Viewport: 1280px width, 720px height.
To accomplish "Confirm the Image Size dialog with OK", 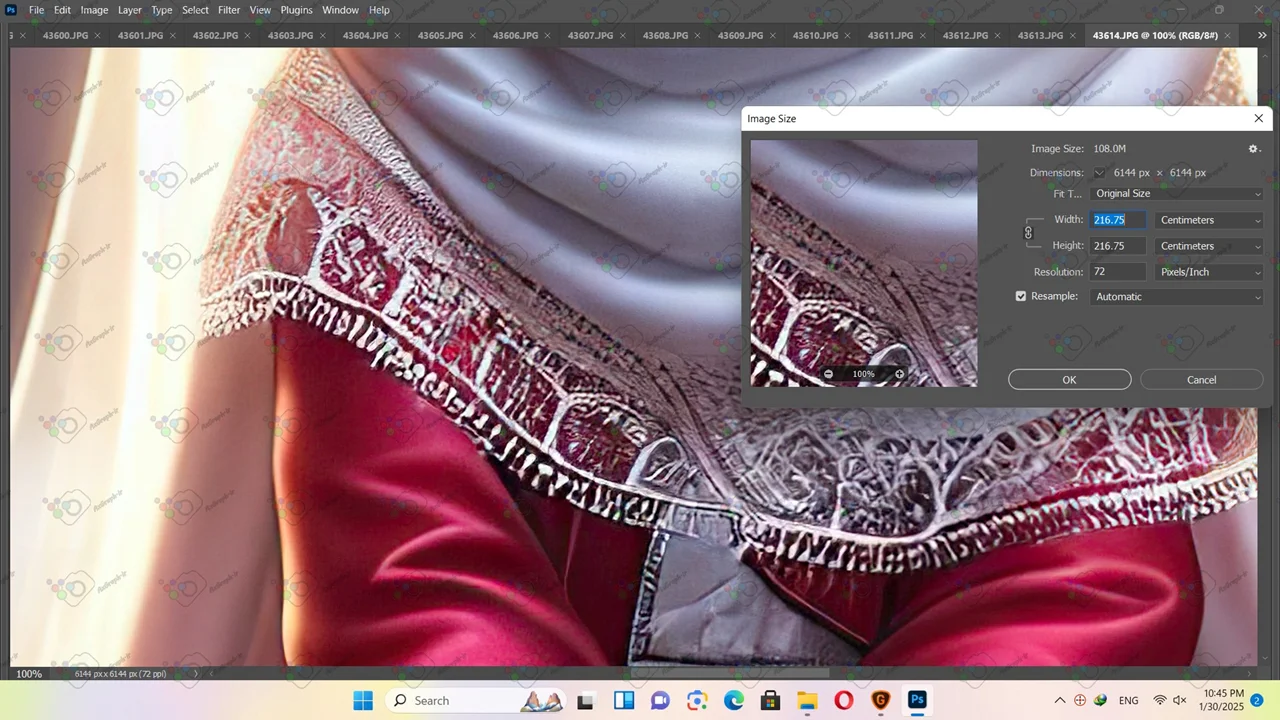I will [1069, 380].
